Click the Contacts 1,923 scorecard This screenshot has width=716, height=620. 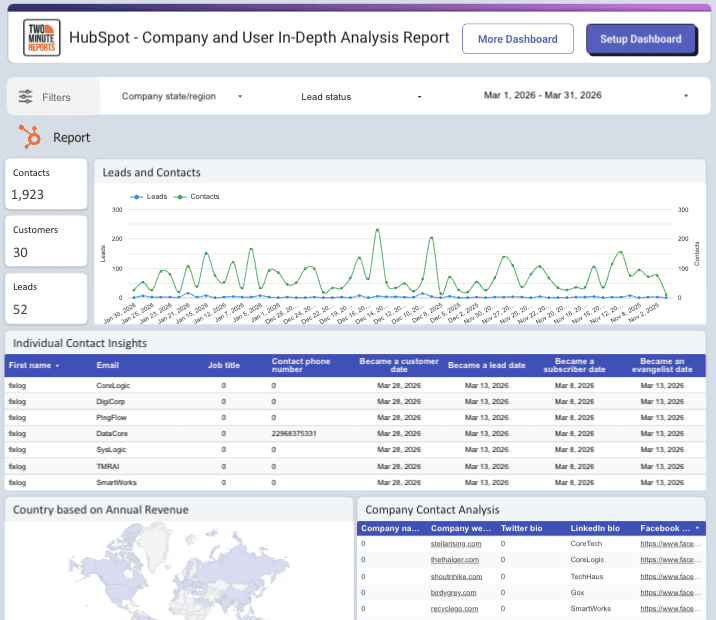46,184
